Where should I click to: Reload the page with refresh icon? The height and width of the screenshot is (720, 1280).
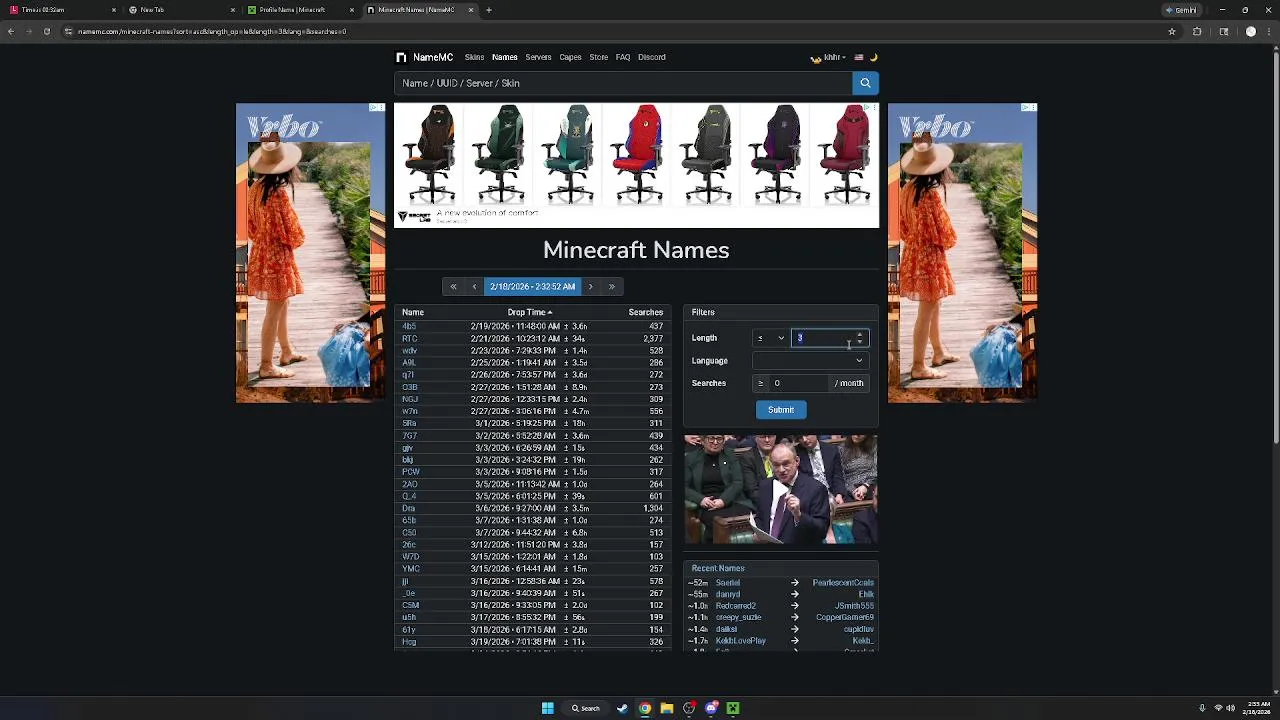coord(47,31)
